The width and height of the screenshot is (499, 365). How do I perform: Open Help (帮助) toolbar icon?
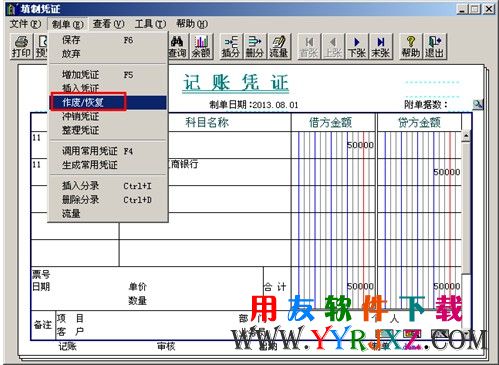pos(410,46)
